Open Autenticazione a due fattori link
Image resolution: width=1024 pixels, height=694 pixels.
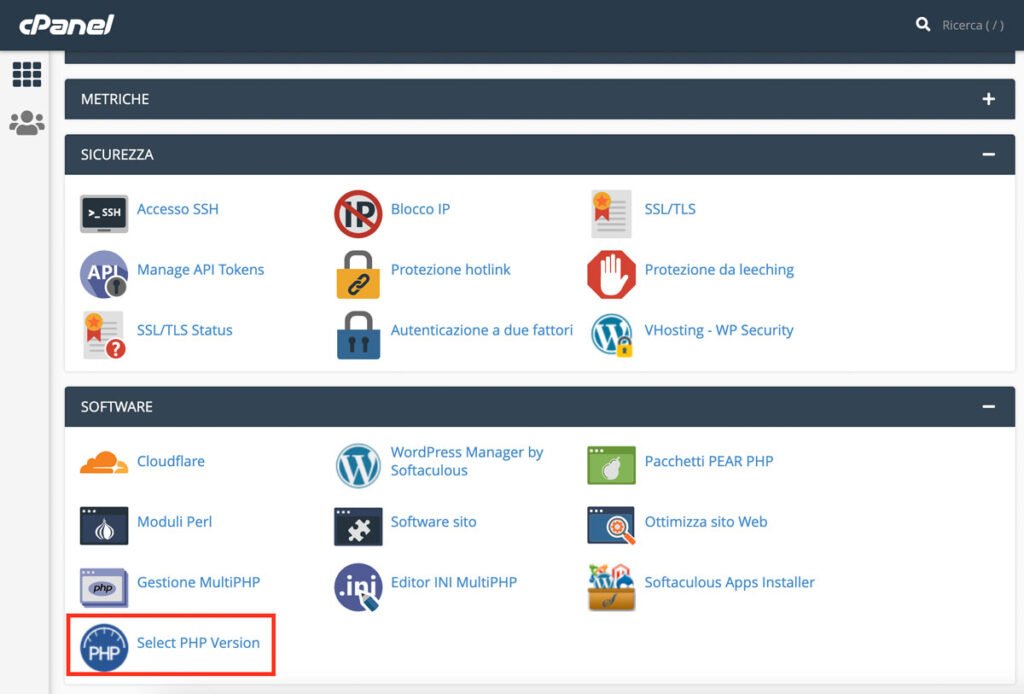(481, 330)
